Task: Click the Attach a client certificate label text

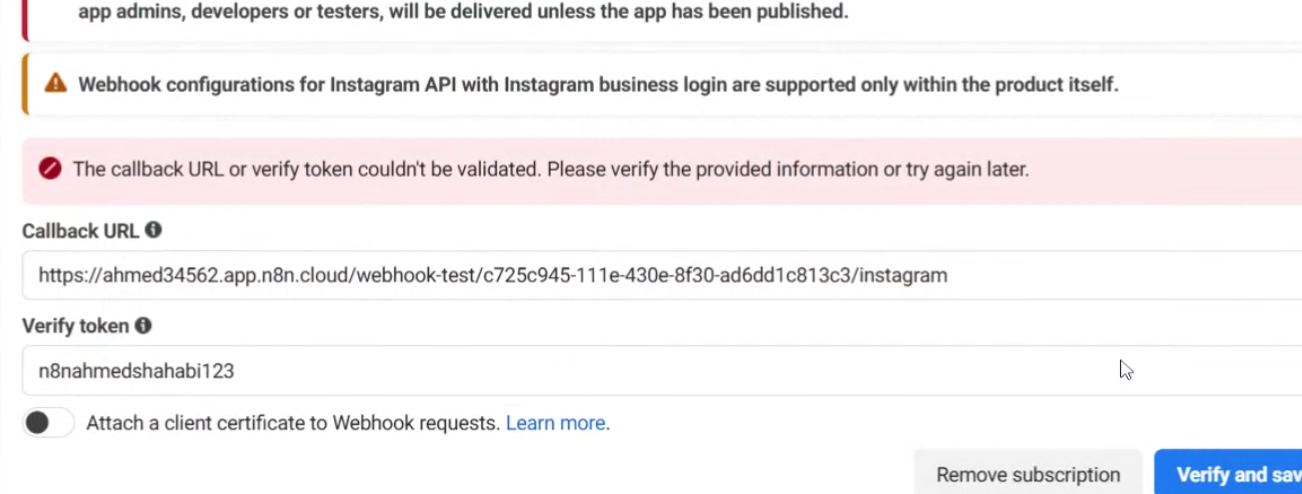Action: coord(292,423)
